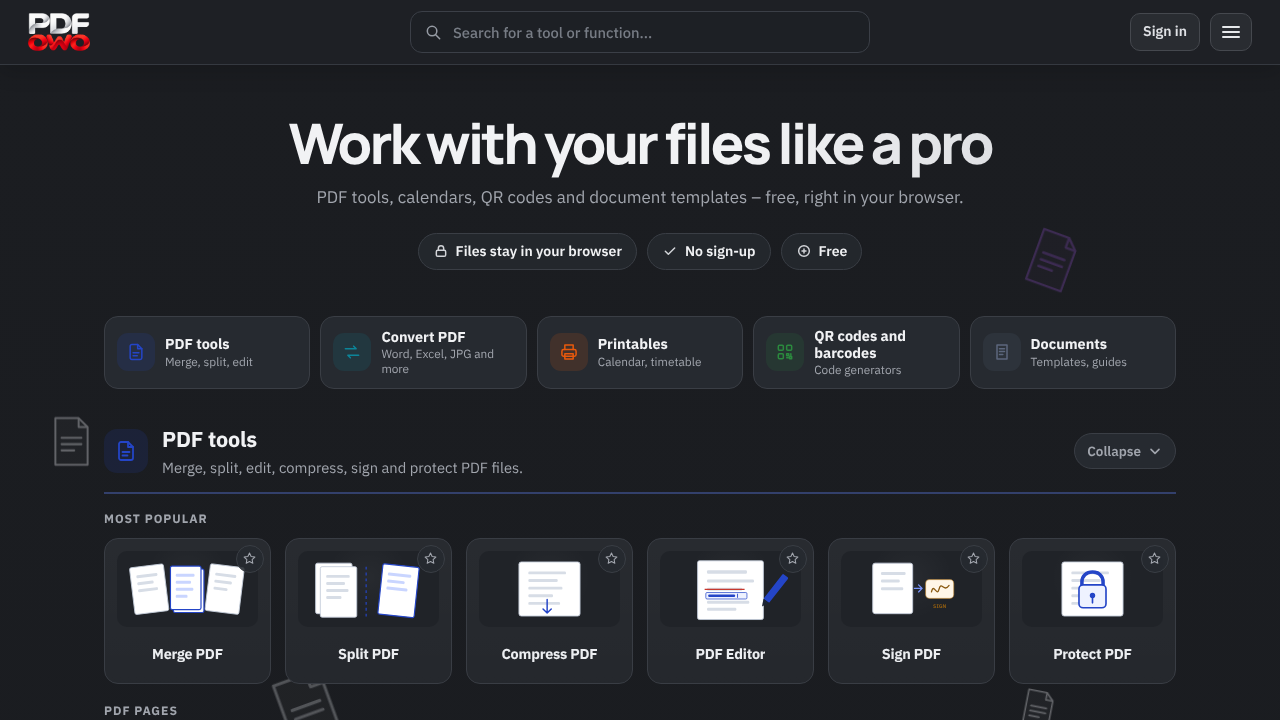The height and width of the screenshot is (720, 1280).
Task: Favorite the Merge PDF tool star
Action: (250, 559)
